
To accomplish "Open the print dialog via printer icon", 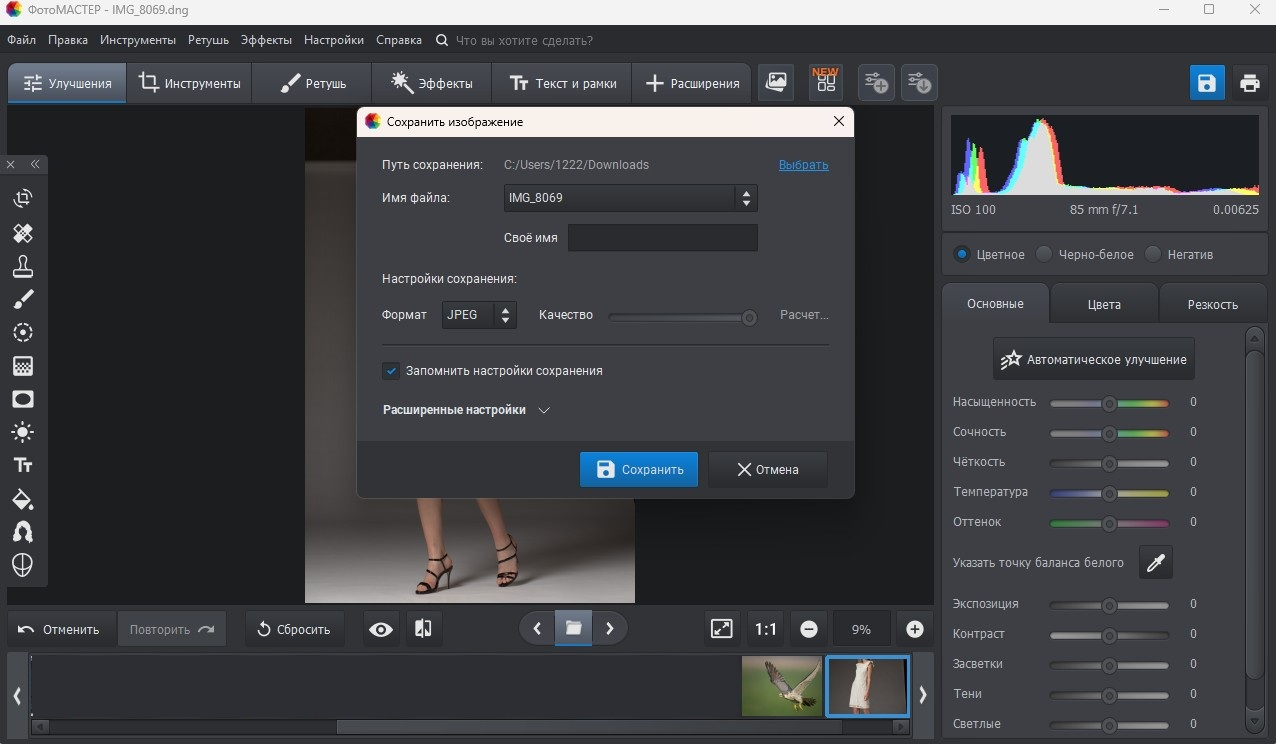I will (1249, 83).
